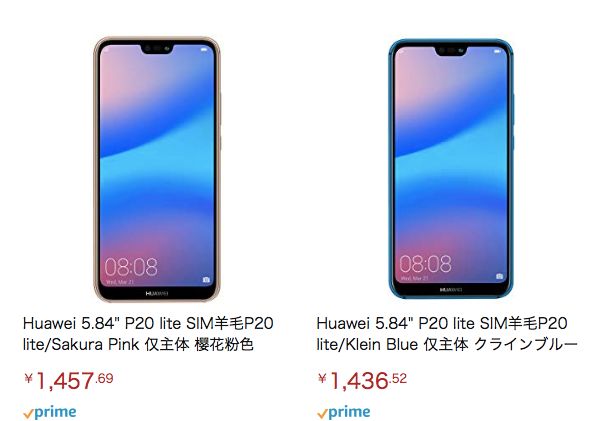
Task: Click the orange prime checkmark below ¥1,457.69
Action: 28,414
